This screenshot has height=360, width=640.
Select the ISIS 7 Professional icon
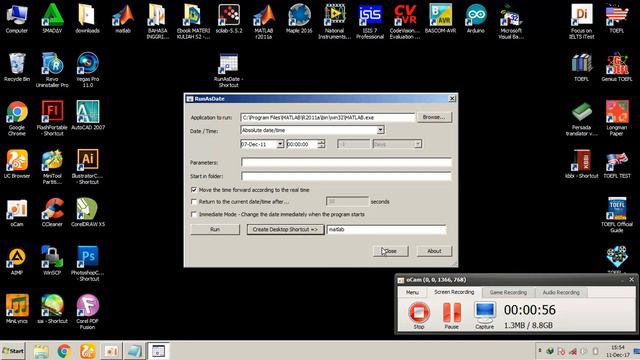coord(370,21)
